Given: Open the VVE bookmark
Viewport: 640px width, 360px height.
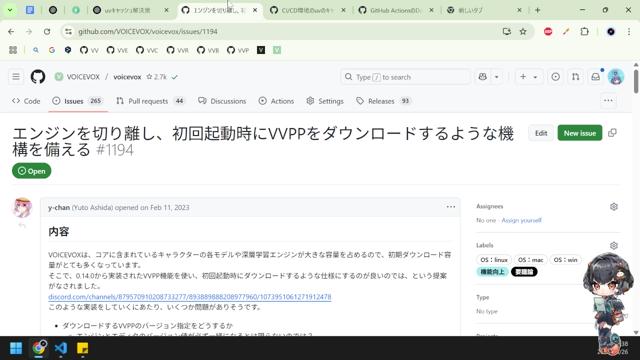Looking at the screenshot, I should (117, 50).
